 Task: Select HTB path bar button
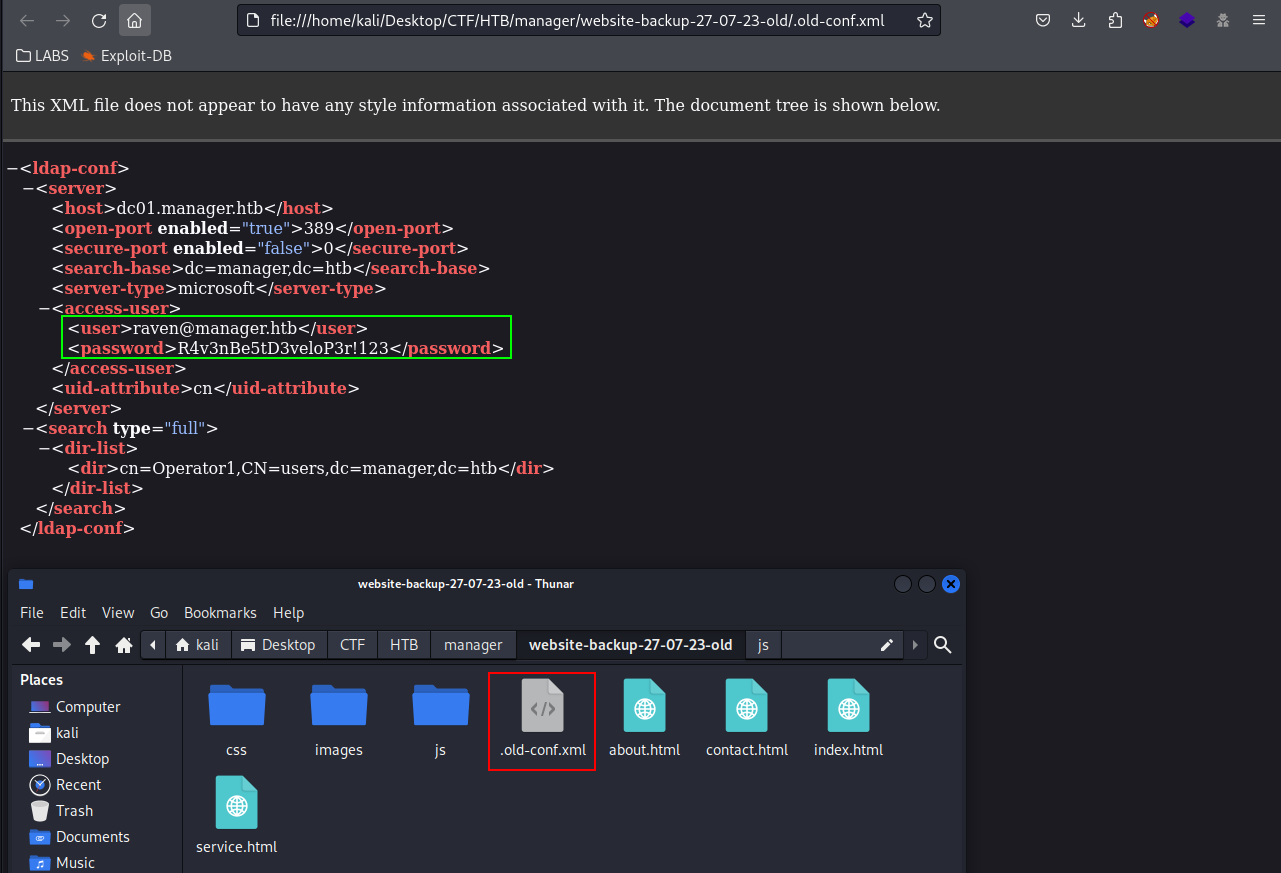pos(404,645)
